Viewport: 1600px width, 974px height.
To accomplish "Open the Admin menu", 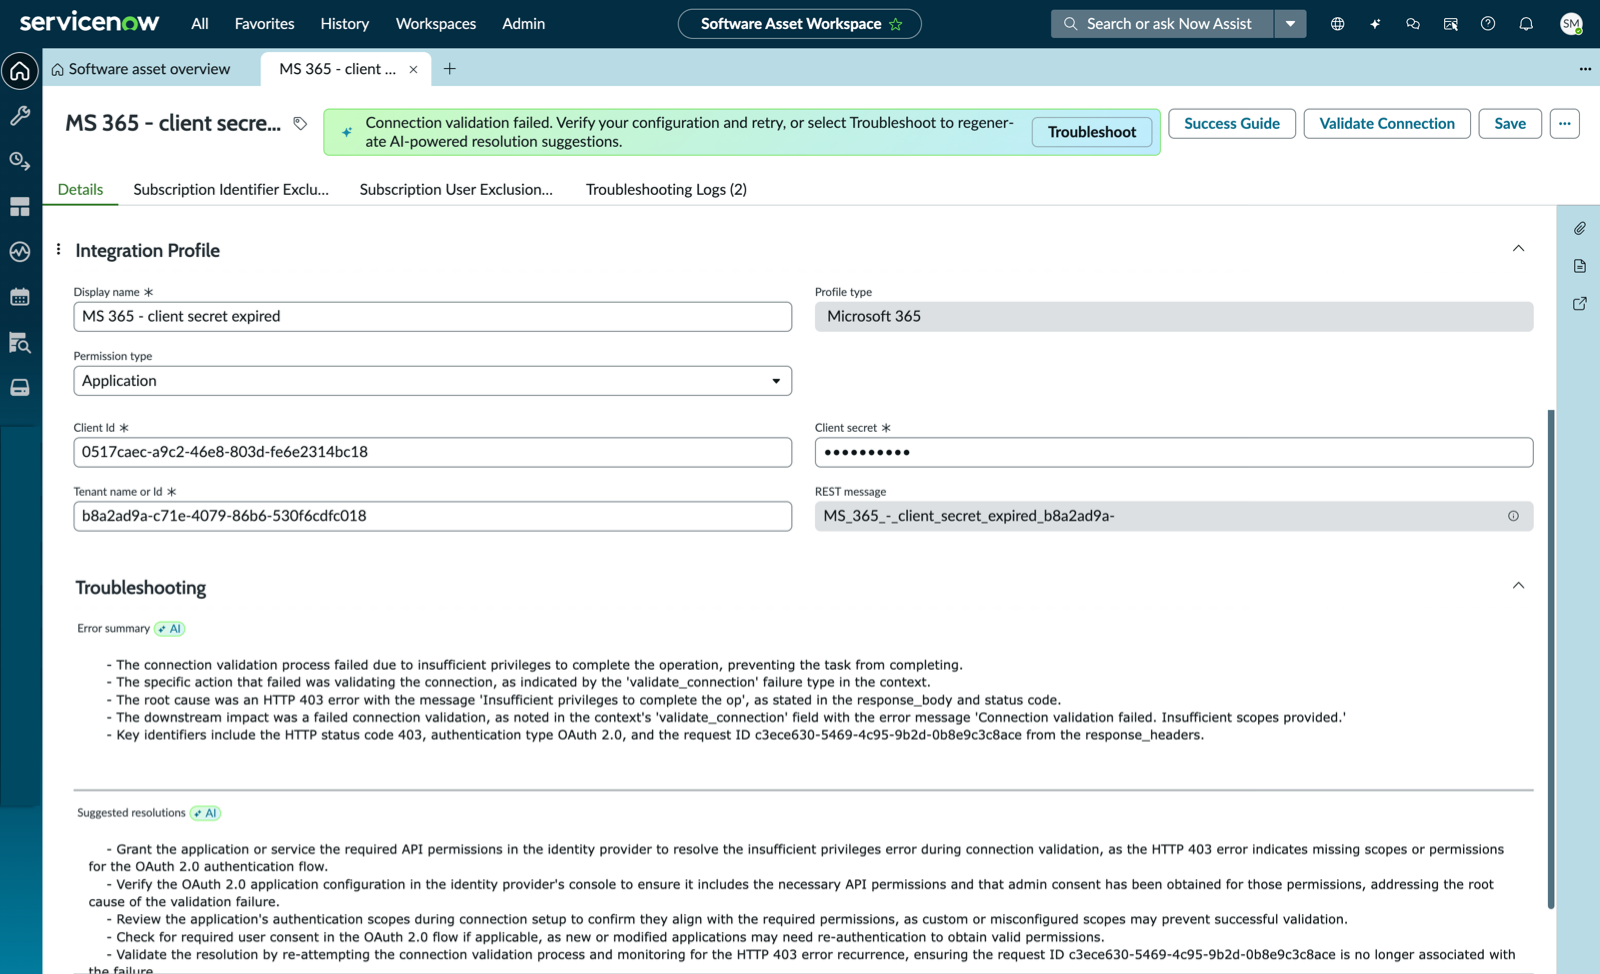I will click(524, 24).
